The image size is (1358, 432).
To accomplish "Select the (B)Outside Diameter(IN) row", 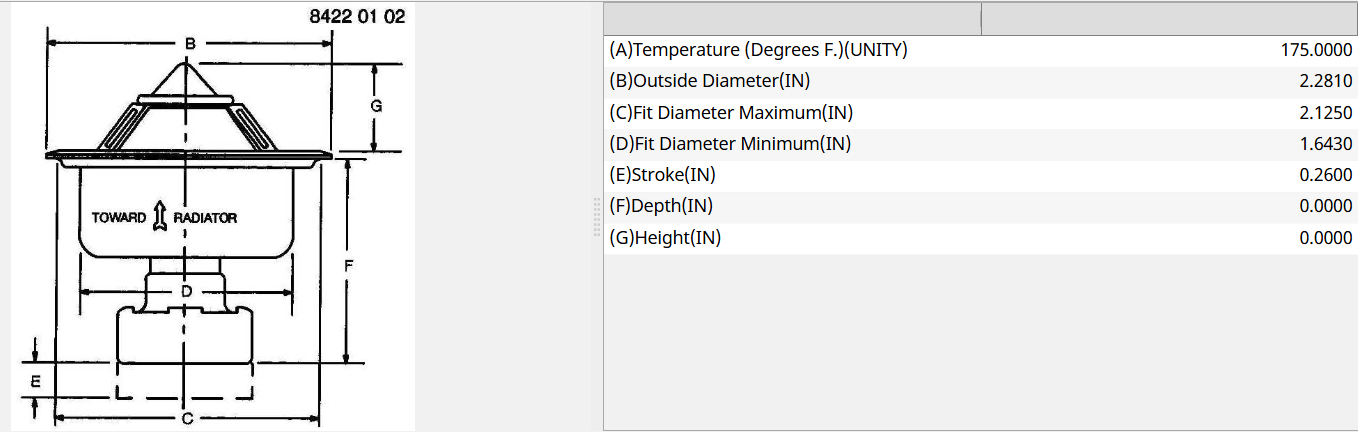I will pyautogui.click(x=980, y=81).
